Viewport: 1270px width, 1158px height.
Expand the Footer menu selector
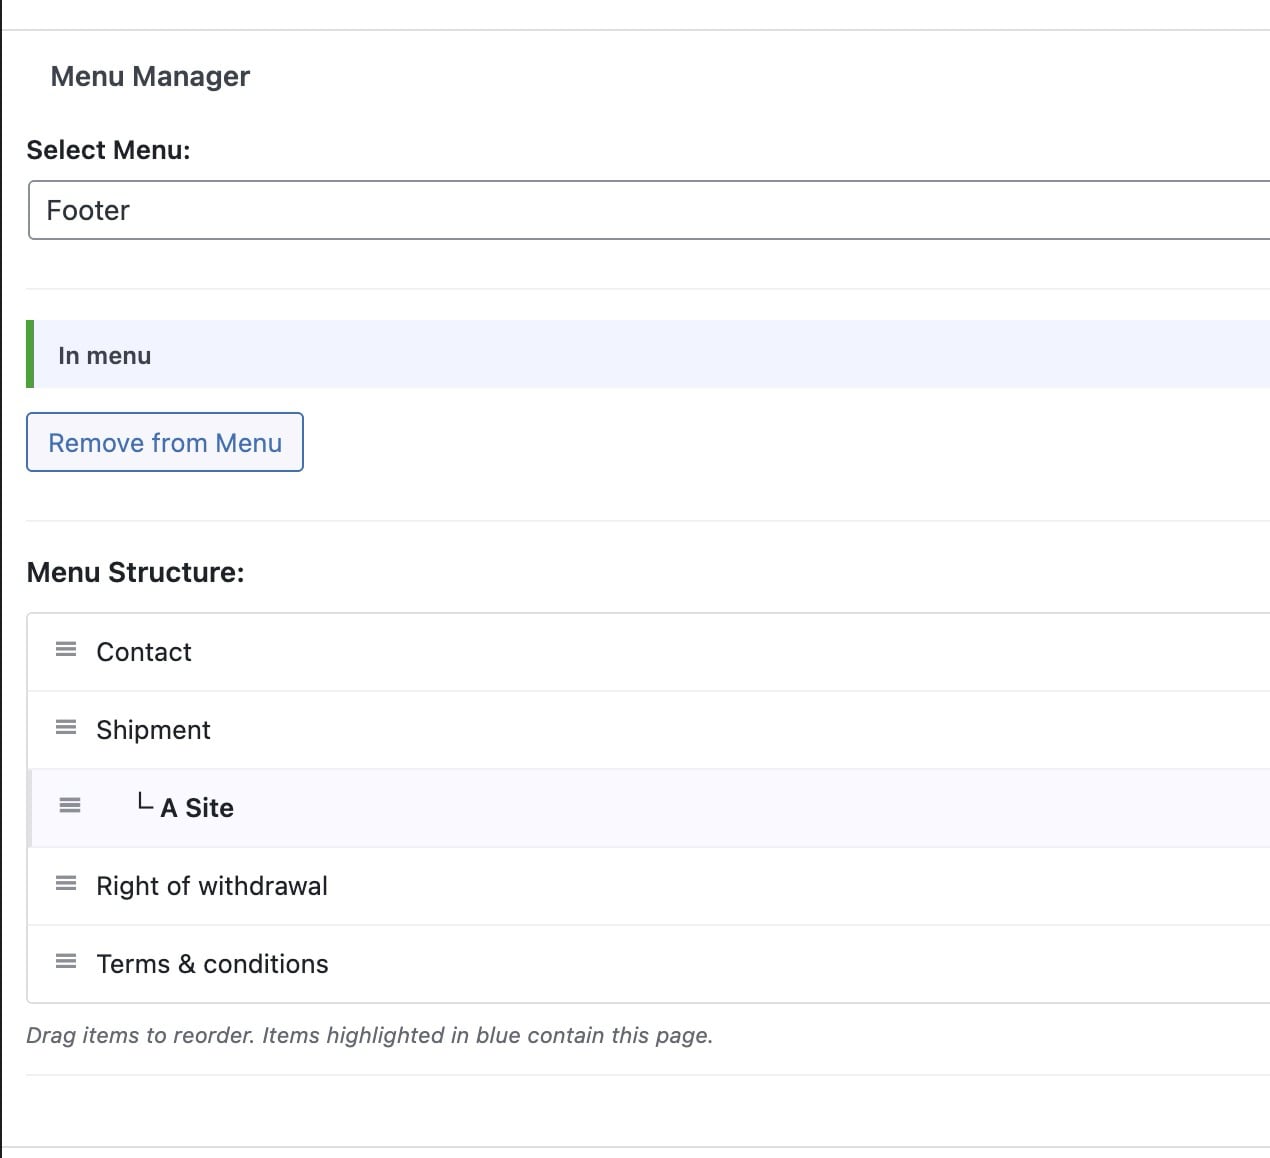640,210
